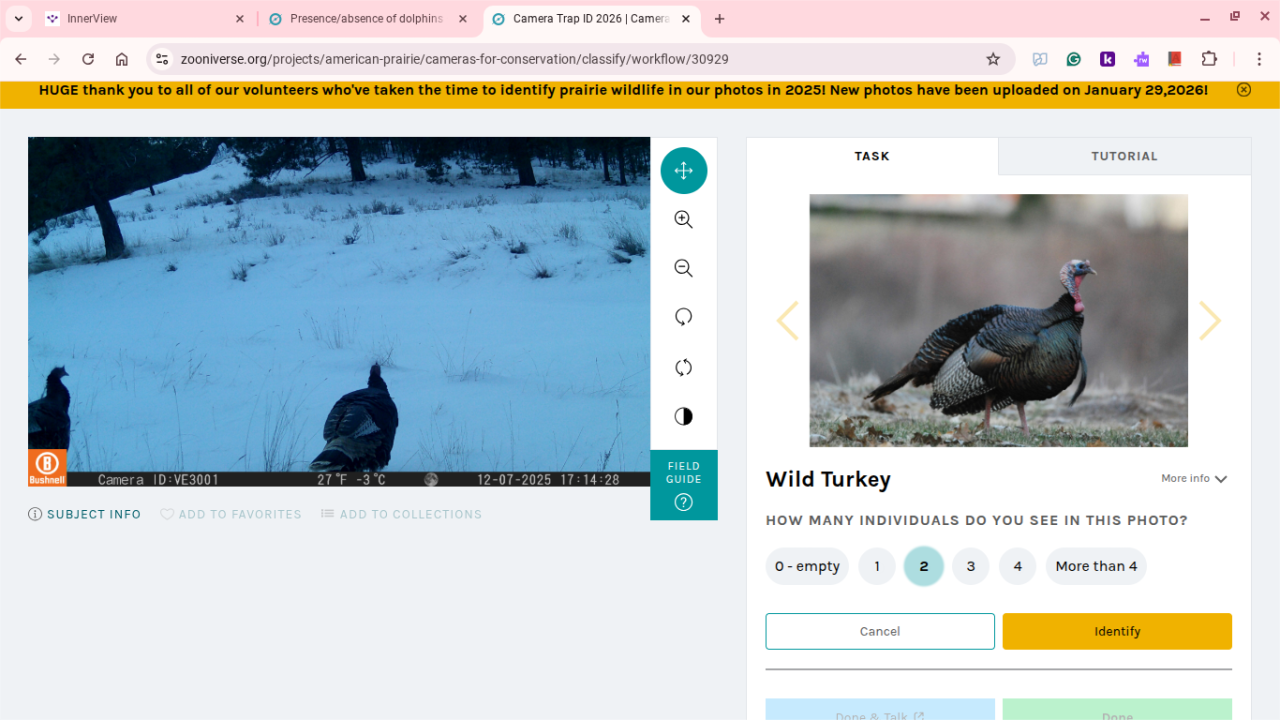
Task: Go back to the previous page
Action: [21, 59]
